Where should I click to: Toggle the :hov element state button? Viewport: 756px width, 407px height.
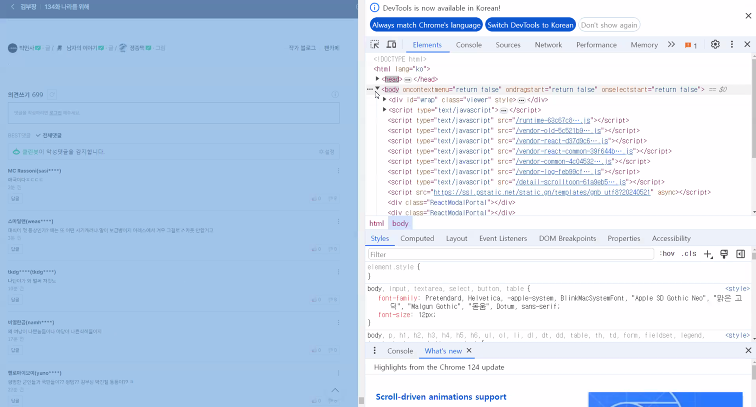coord(667,254)
